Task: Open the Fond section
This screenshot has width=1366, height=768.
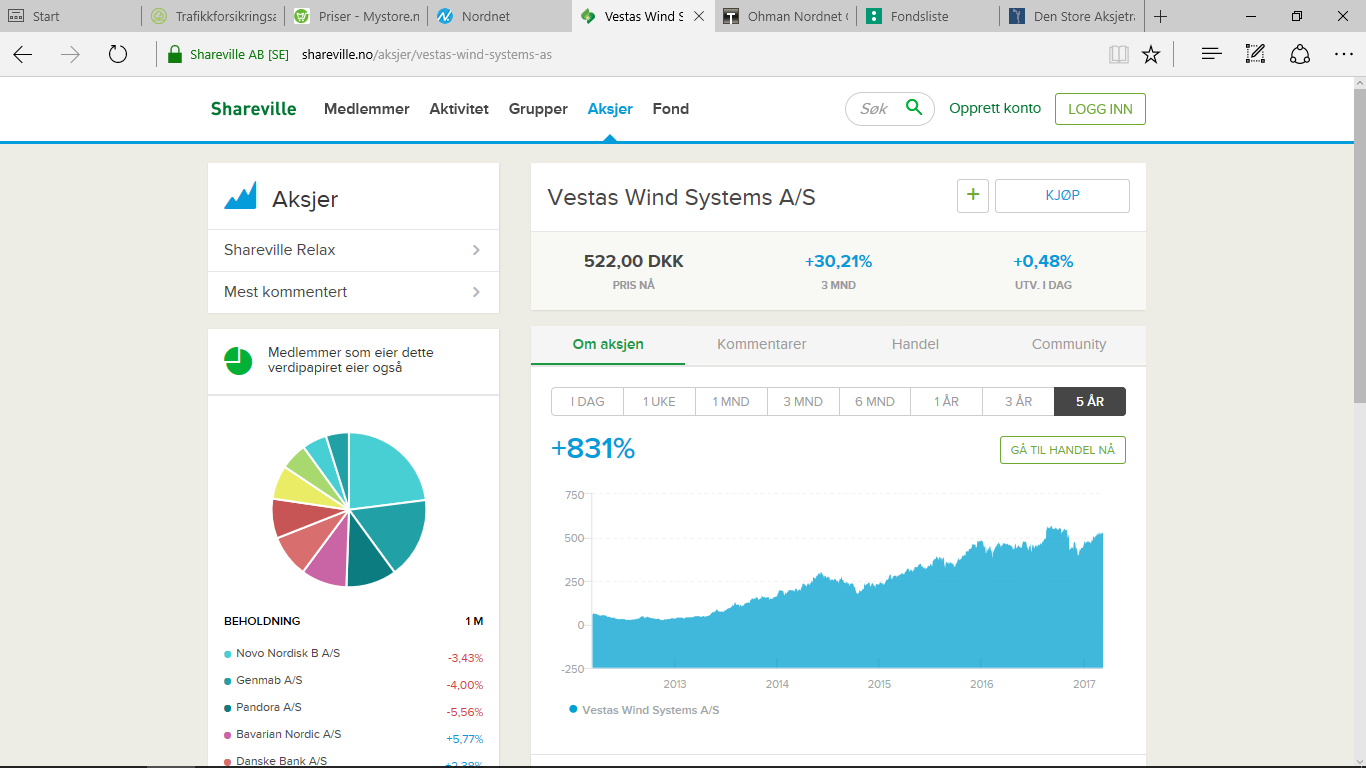Action: pos(671,109)
